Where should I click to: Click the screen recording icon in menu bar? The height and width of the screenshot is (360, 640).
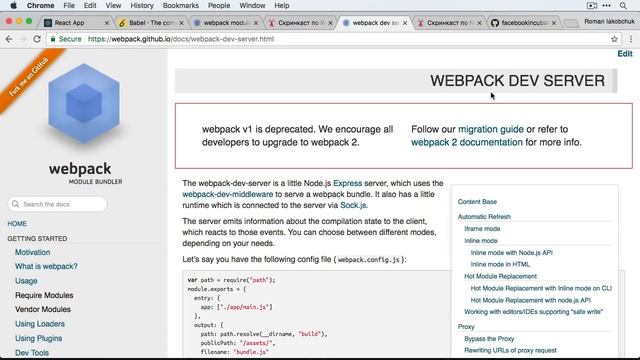pyautogui.click(x=591, y=5)
